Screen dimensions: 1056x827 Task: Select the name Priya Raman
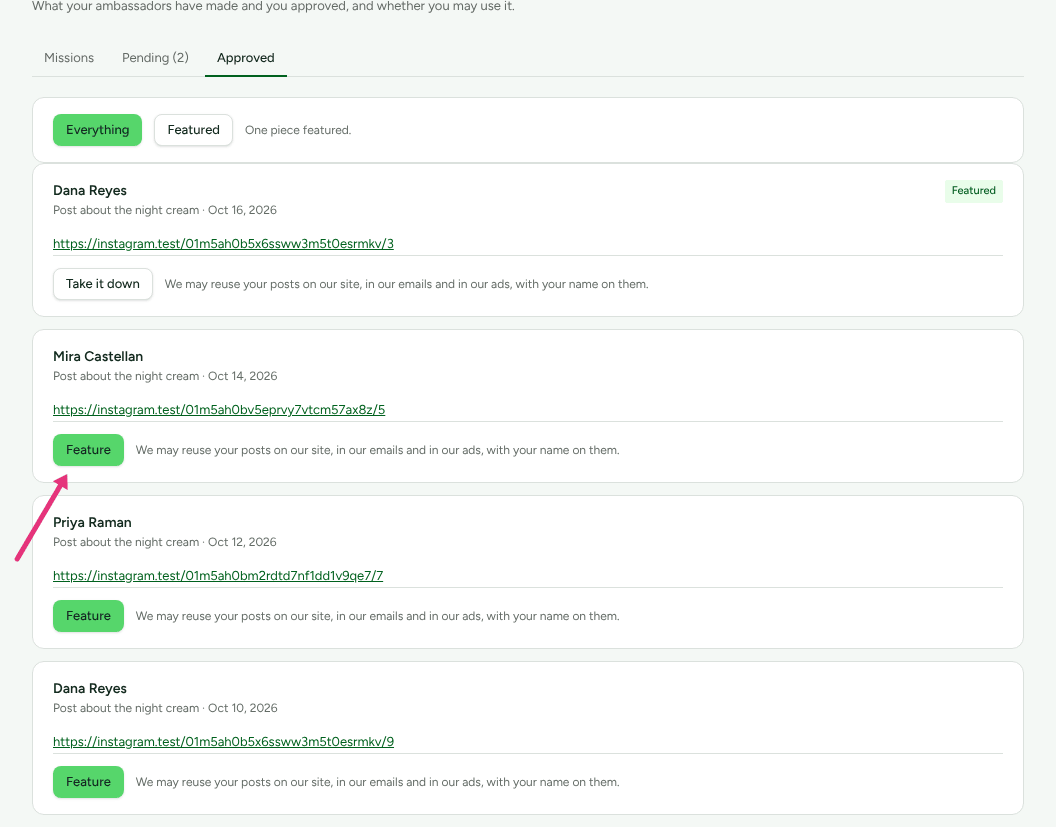pyautogui.click(x=92, y=523)
